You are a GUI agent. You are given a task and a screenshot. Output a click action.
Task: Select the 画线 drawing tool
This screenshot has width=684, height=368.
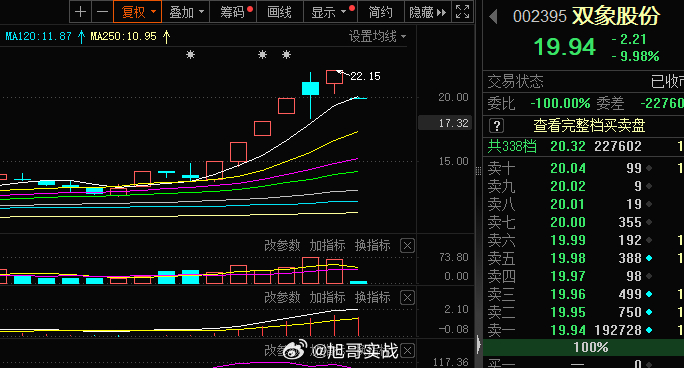coord(279,12)
